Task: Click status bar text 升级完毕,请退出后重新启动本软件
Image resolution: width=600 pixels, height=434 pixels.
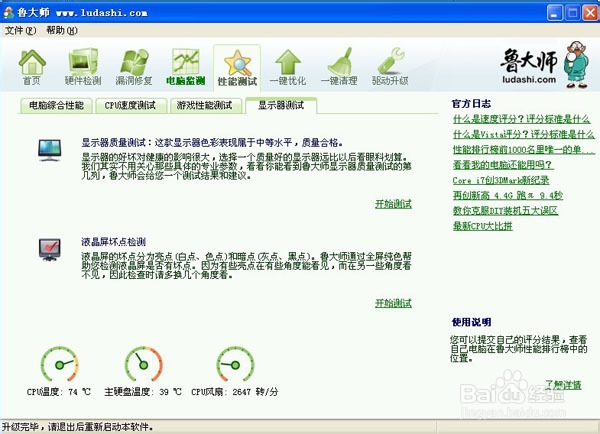Action: pos(78,427)
